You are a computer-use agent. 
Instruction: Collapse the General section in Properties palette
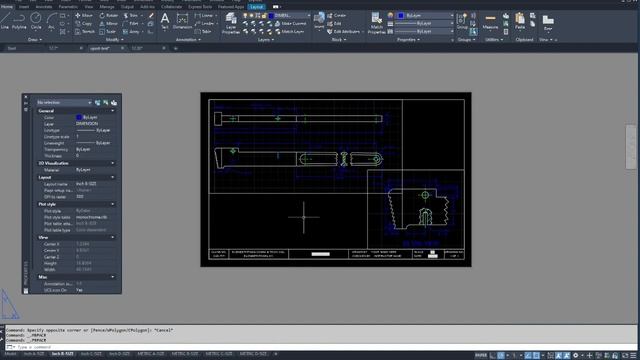coord(113,111)
